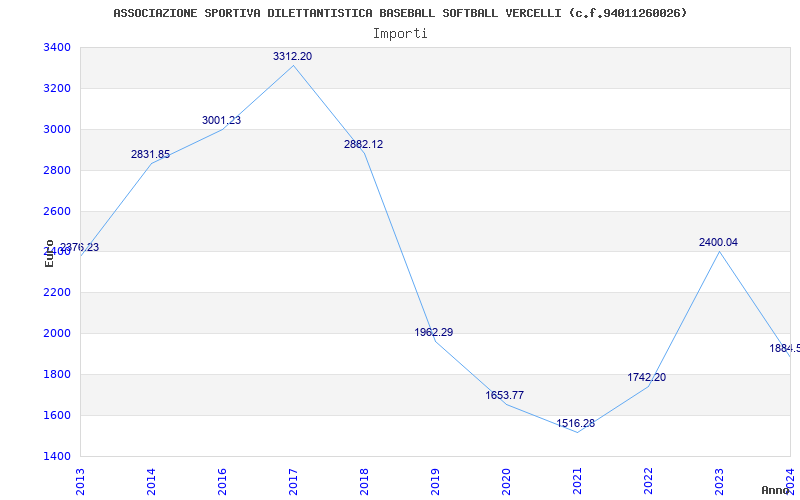Click the x-axis year 2023
This screenshot has width=800, height=500.
coord(719,481)
